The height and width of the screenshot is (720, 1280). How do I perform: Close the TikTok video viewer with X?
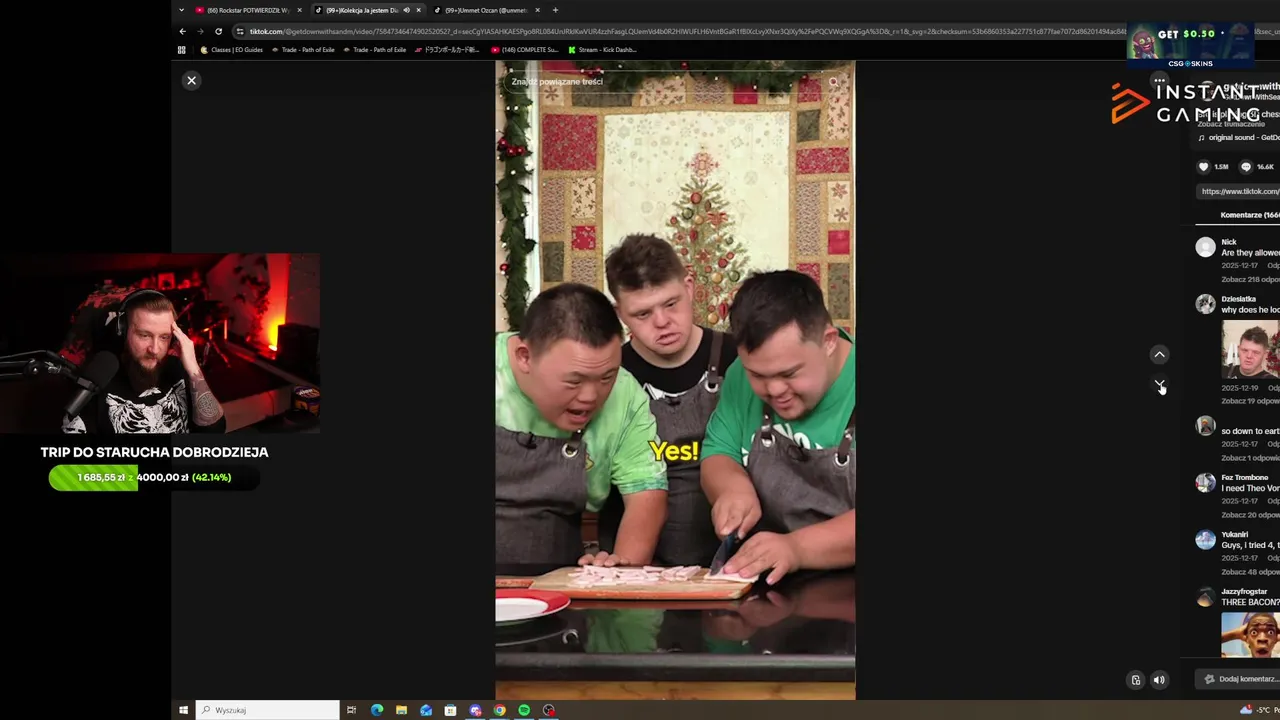click(191, 80)
